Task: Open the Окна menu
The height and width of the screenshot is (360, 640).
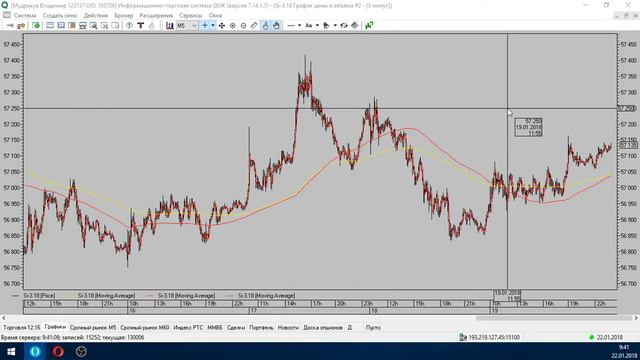Action: pyautogui.click(x=215, y=15)
